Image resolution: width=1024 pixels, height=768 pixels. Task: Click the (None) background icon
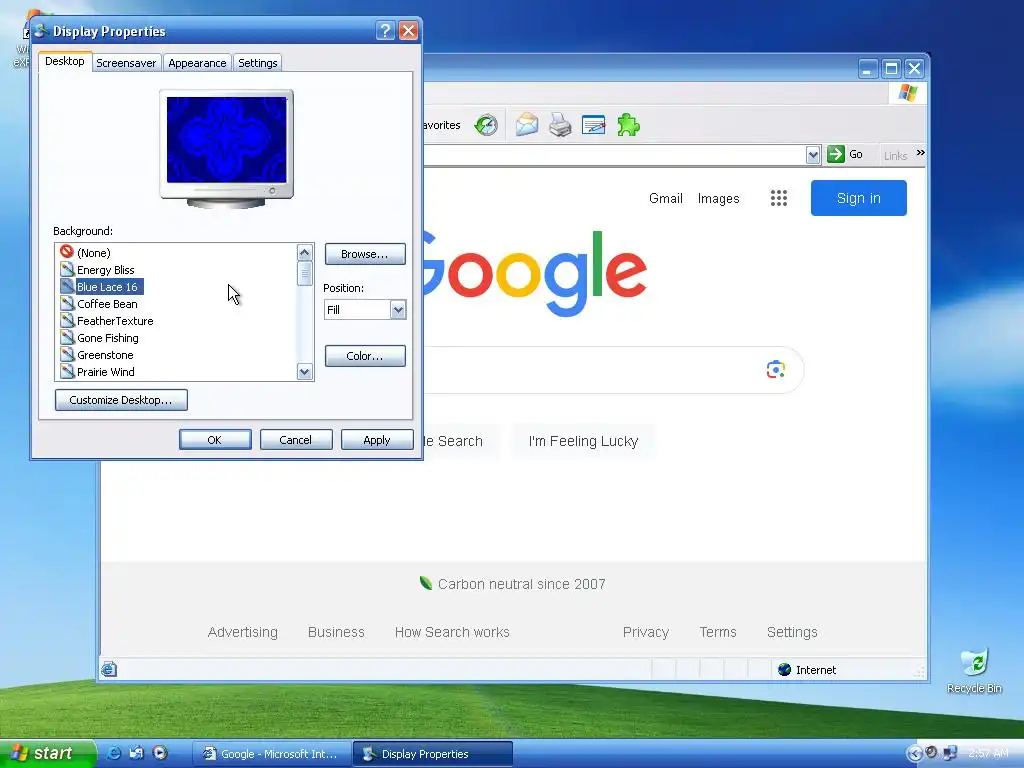67,252
